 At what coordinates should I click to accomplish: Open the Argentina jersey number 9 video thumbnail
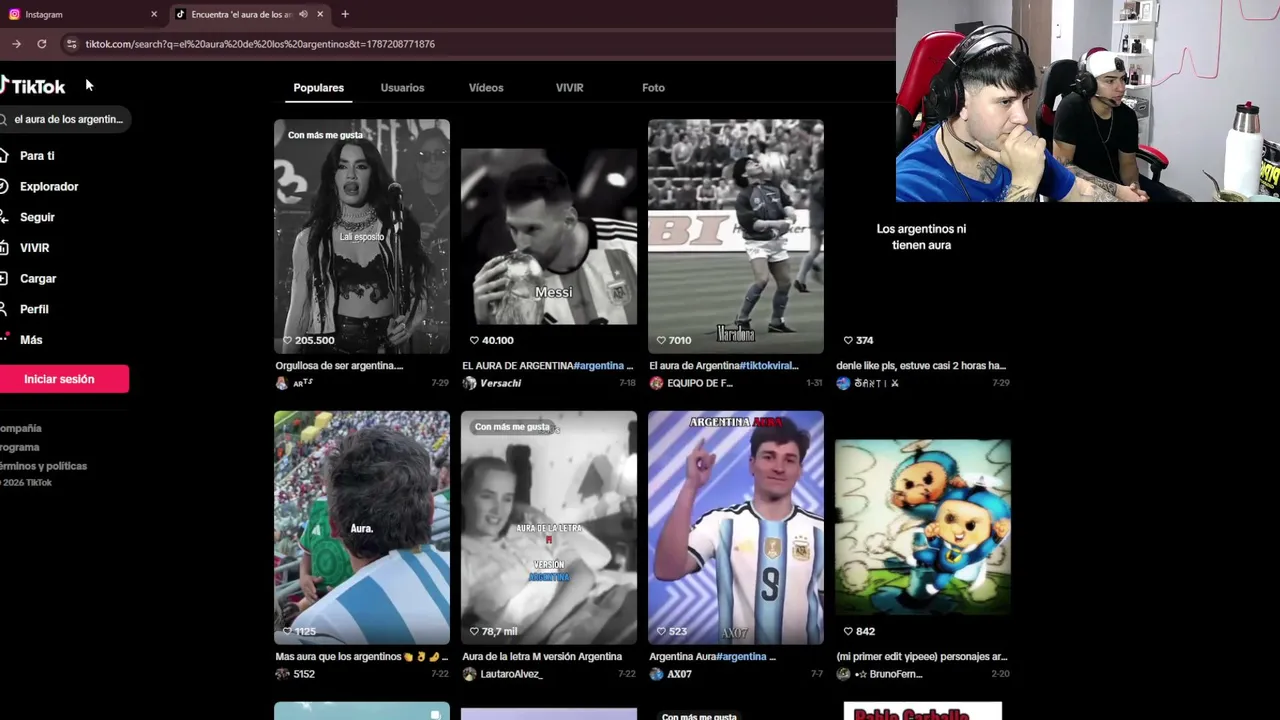click(x=736, y=528)
